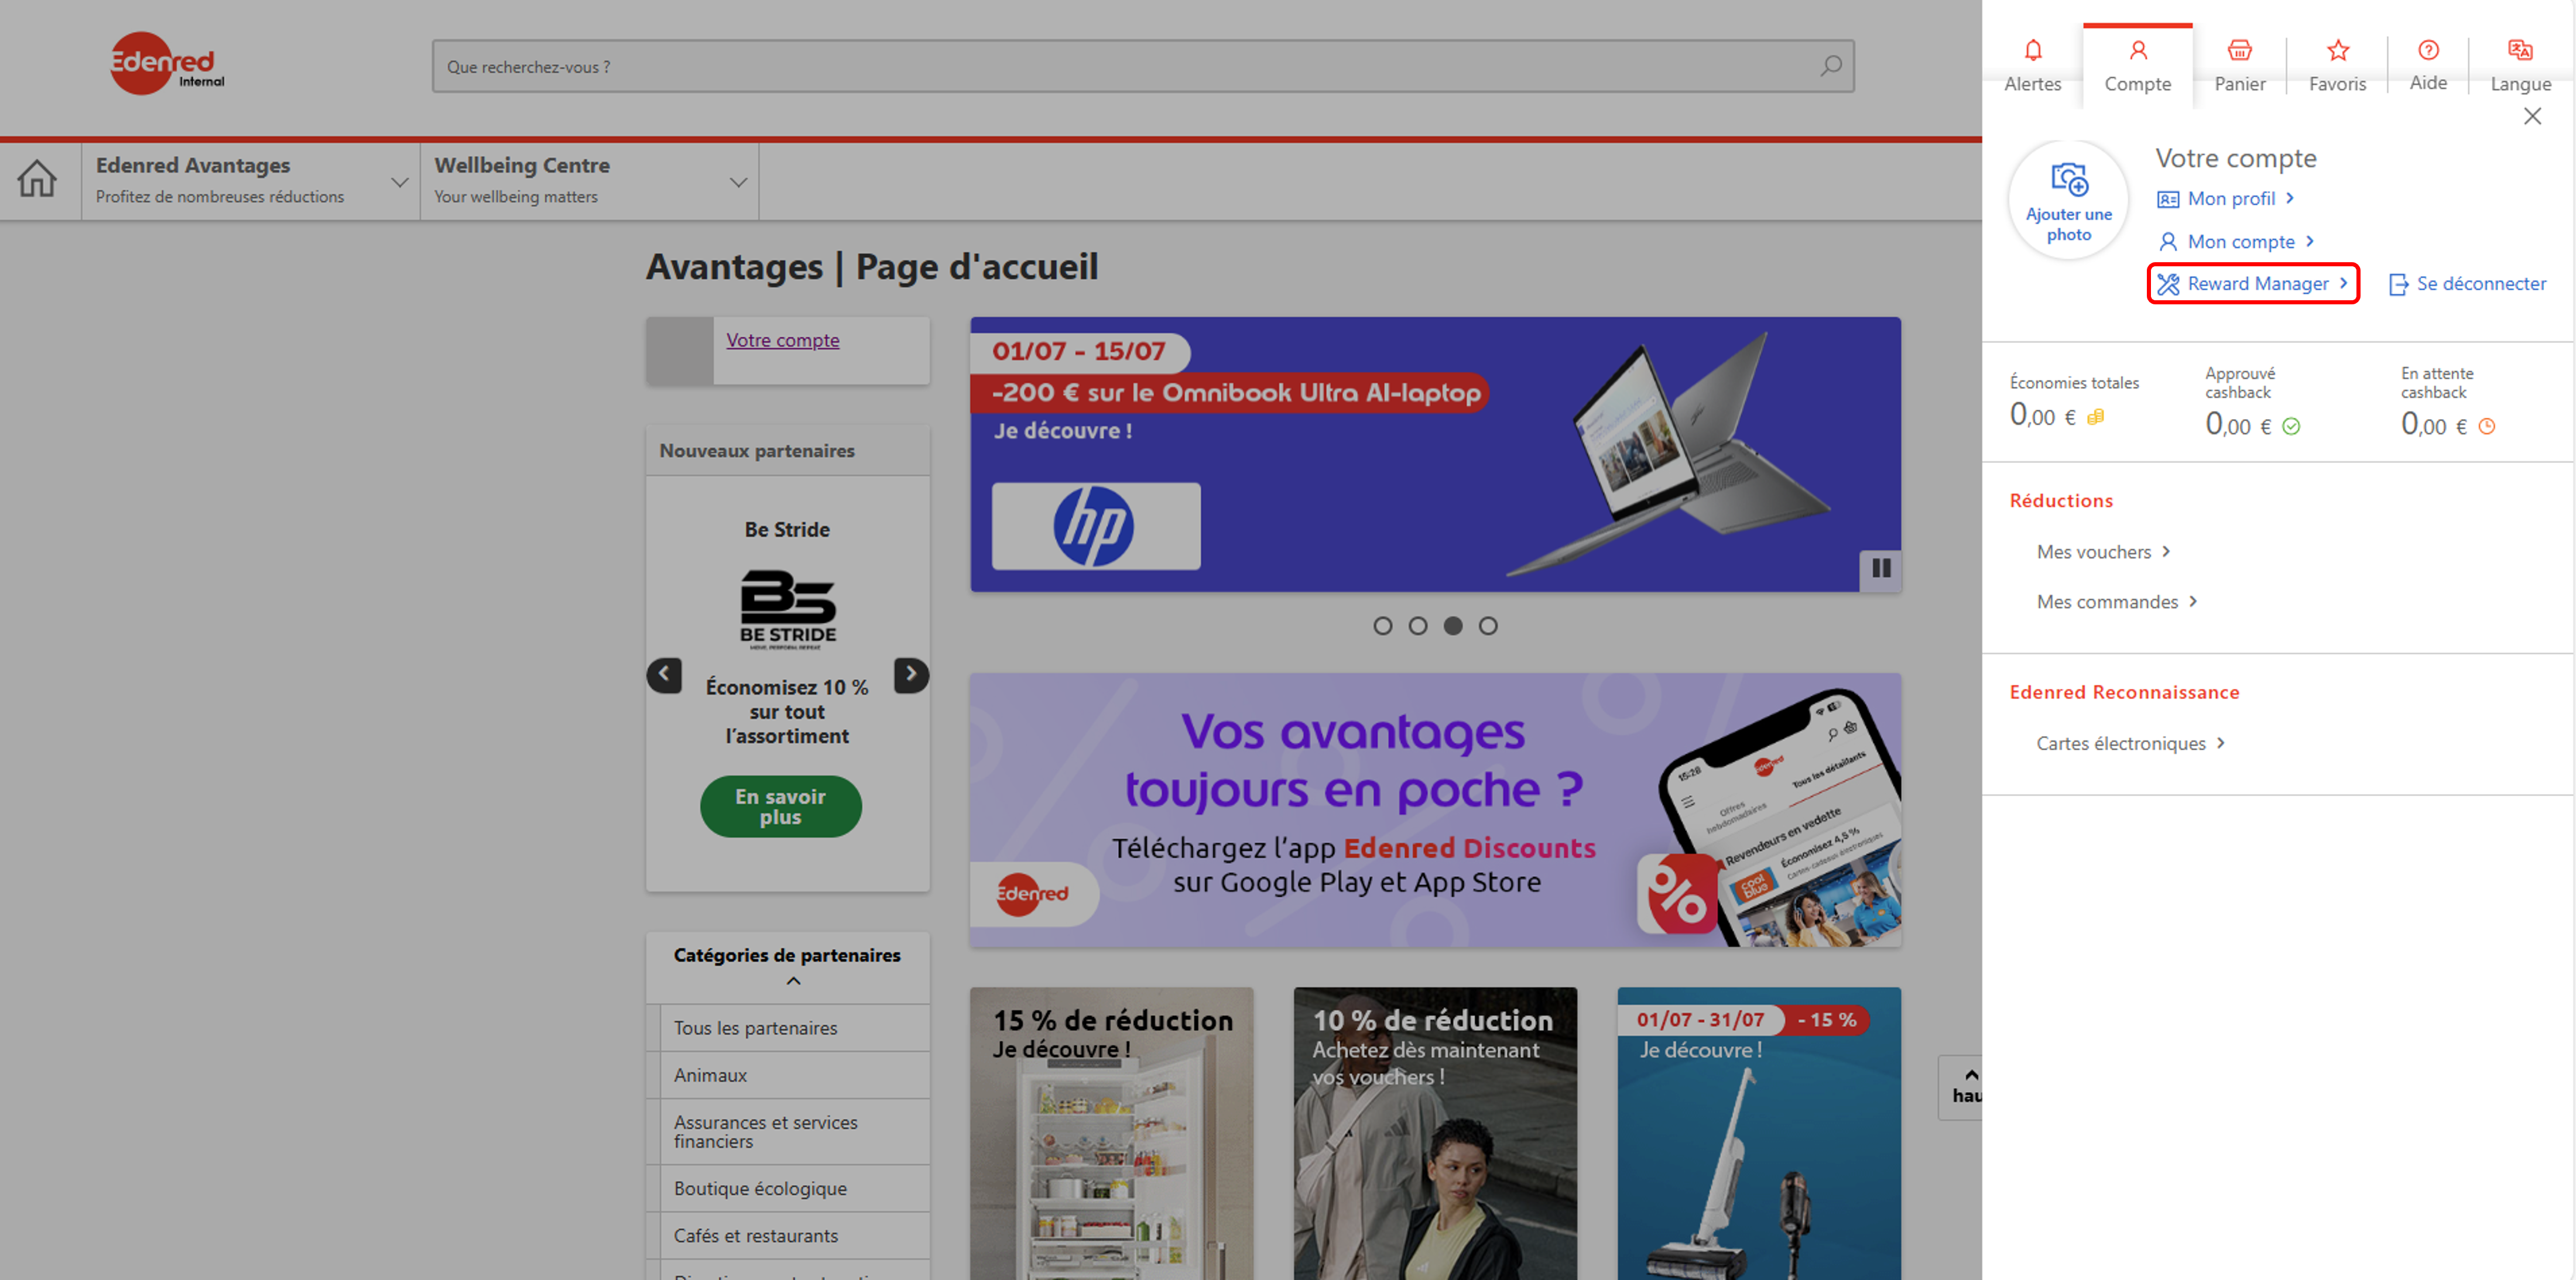Select Animaux category
This screenshot has width=2576, height=1280.
point(794,1076)
